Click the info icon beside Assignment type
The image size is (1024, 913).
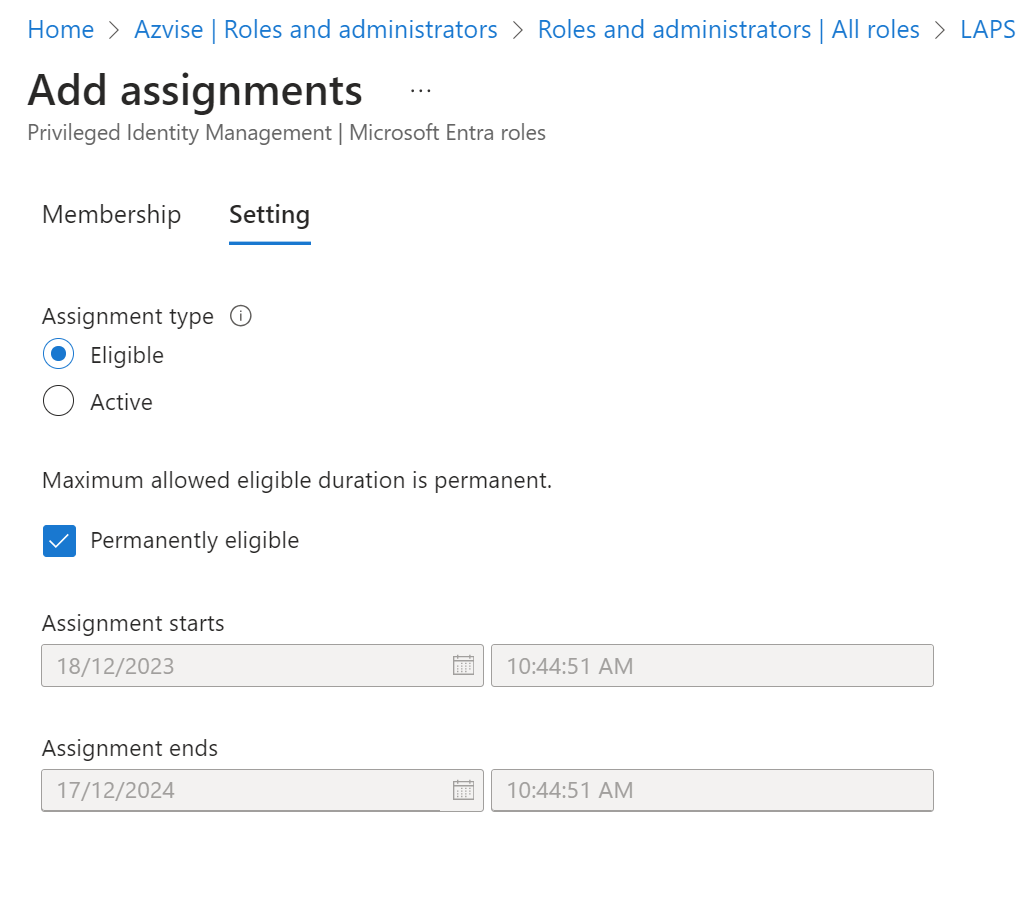[x=240, y=316]
